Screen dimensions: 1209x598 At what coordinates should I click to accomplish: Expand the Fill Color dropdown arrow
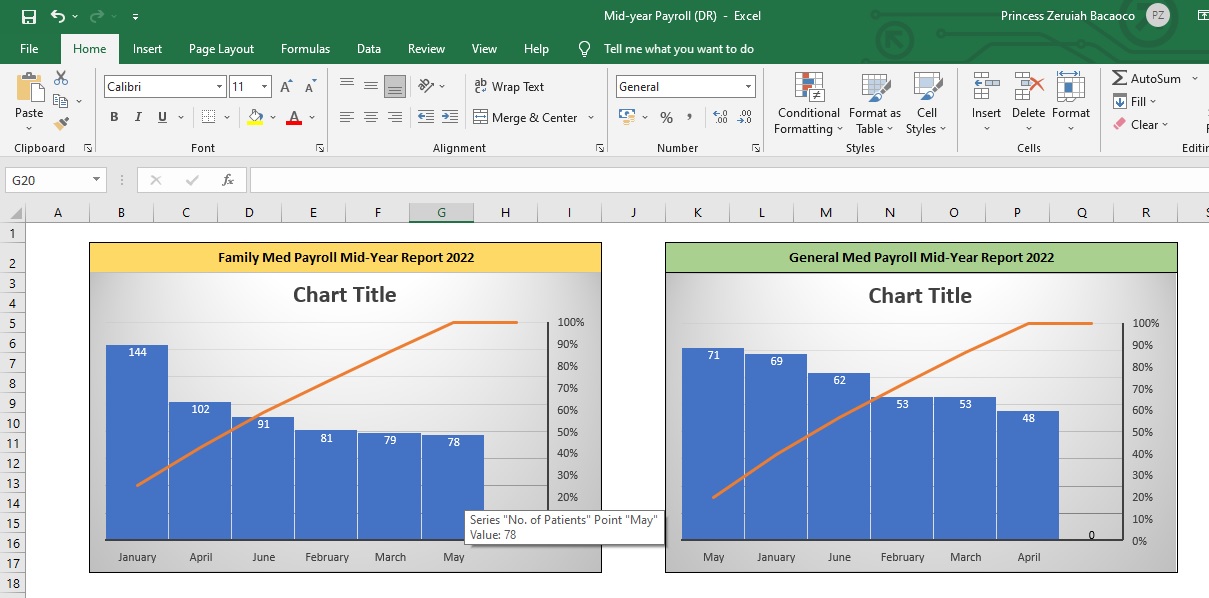tap(273, 117)
